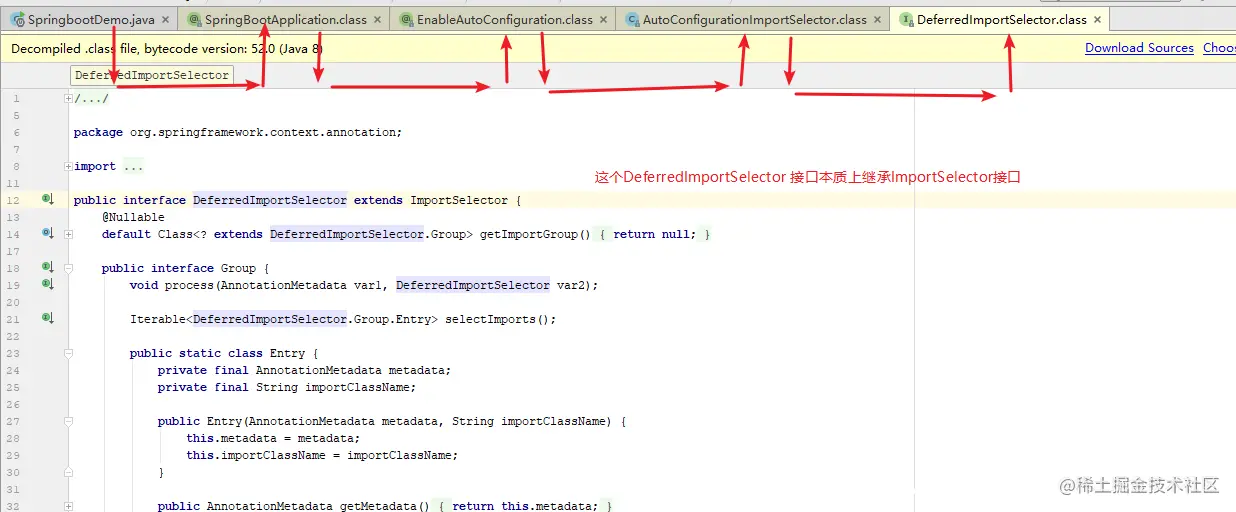Image resolution: width=1236 pixels, height=512 pixels.
Task: Close the SpringBootApplication.class tab
Action: 377,20
